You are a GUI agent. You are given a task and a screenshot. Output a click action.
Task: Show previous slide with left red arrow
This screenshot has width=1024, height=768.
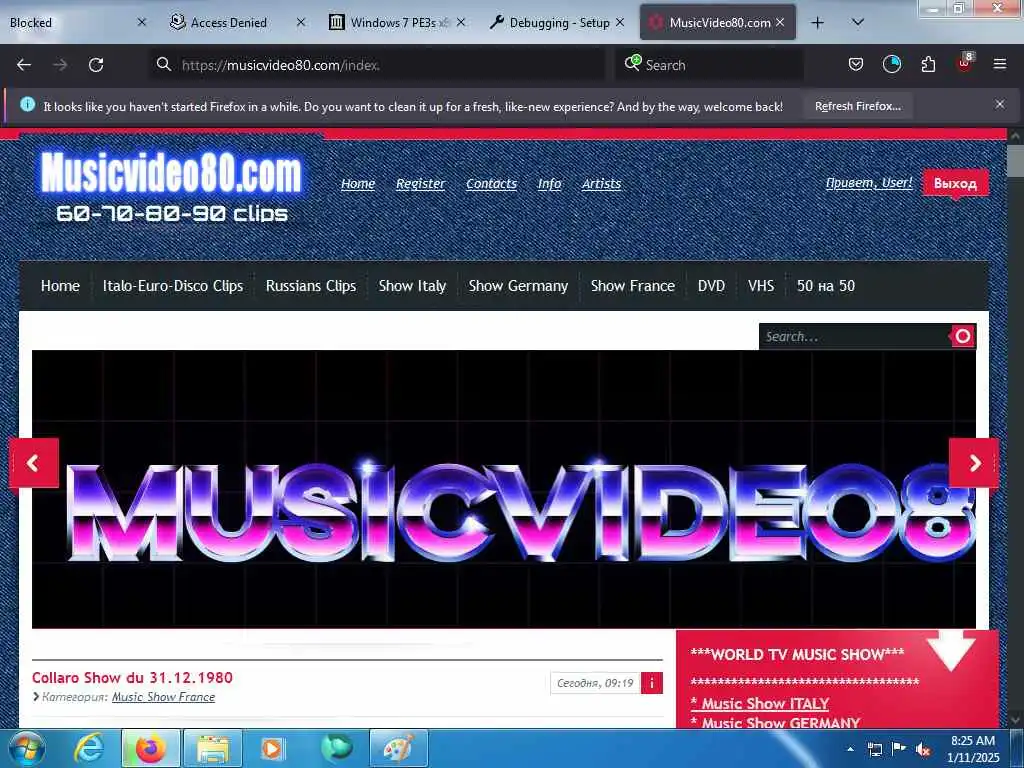point(33,463)
